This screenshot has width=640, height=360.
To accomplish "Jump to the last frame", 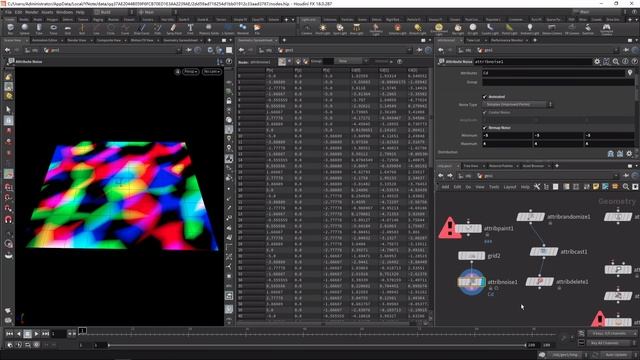I will coord(45,334).
